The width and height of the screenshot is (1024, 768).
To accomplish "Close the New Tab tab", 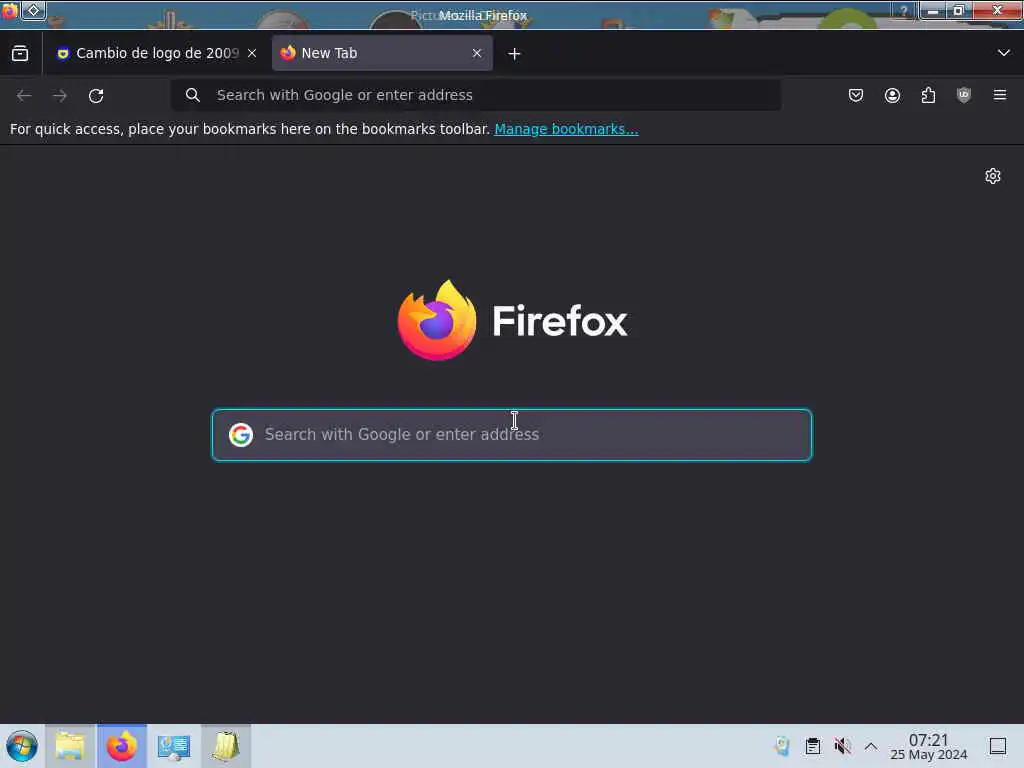I will pyautogui.click(x=477, y=54).
